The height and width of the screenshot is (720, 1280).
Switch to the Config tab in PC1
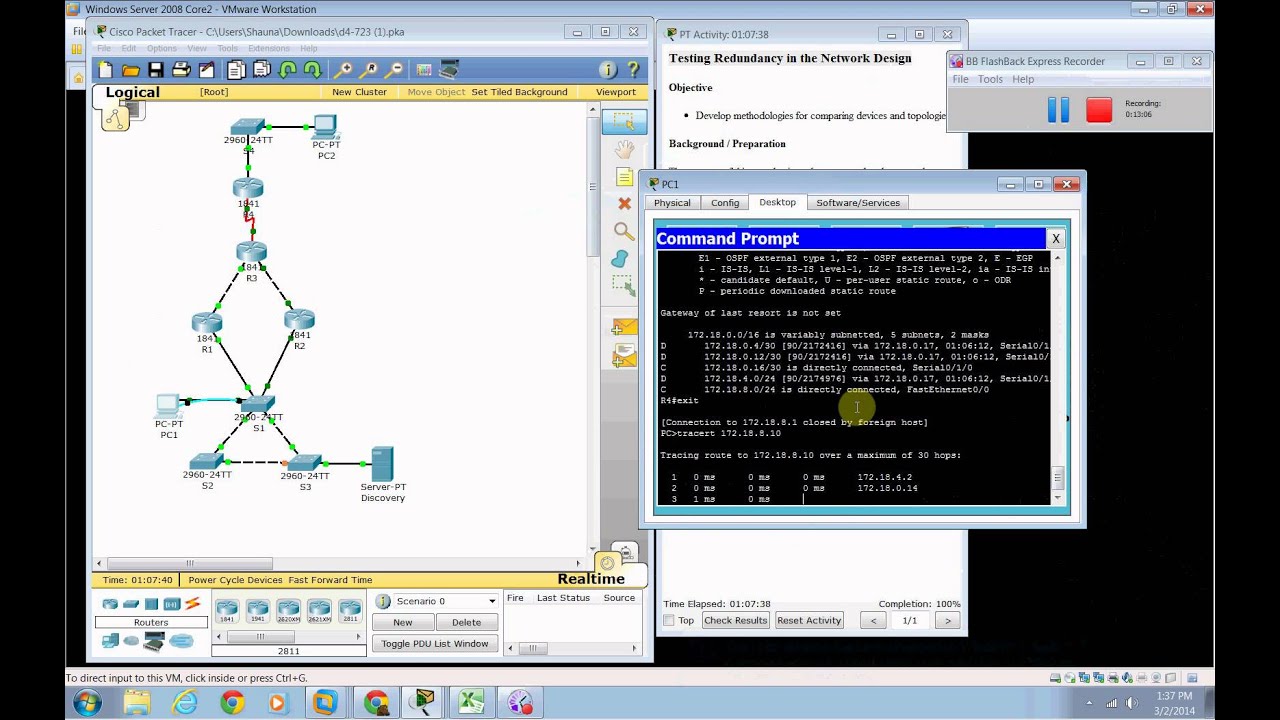click(x=725, y=203)
